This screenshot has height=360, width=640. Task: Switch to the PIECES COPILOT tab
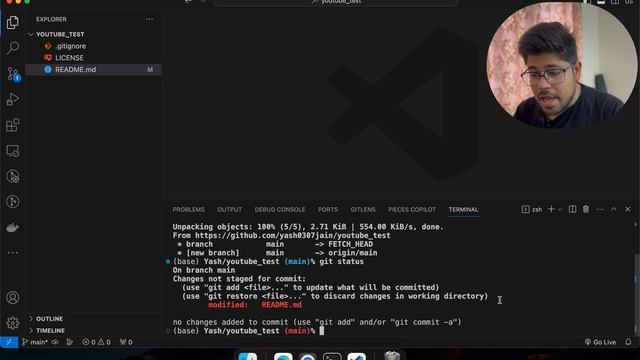point(412,209)
